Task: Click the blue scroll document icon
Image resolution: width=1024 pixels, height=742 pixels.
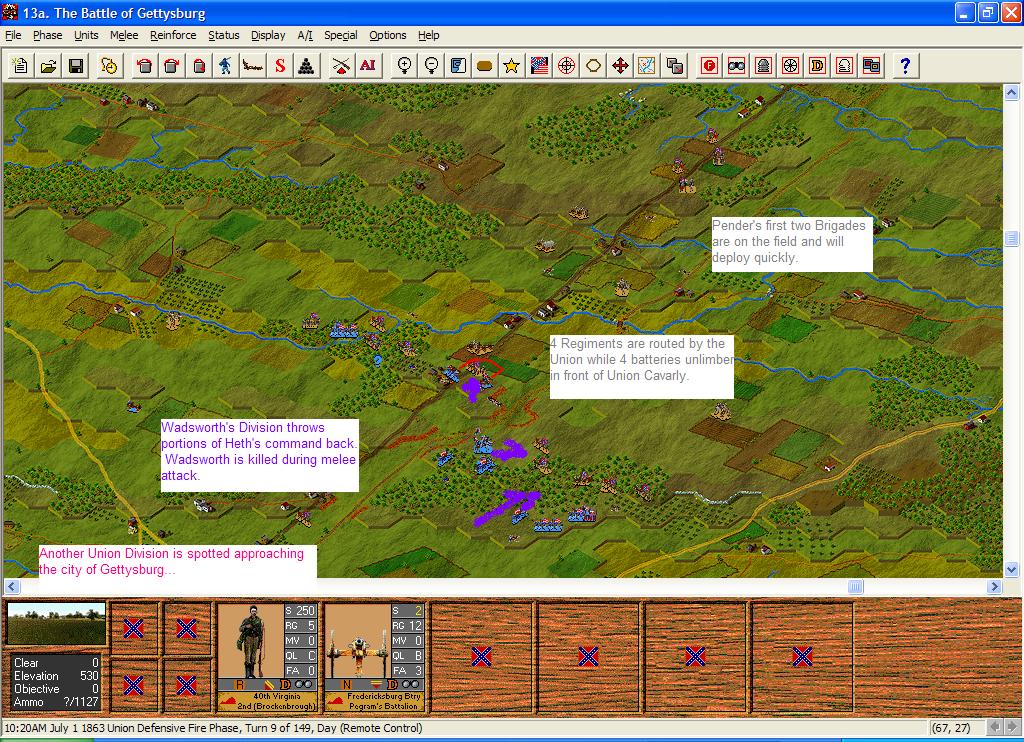Action: [x=458, y=65]
